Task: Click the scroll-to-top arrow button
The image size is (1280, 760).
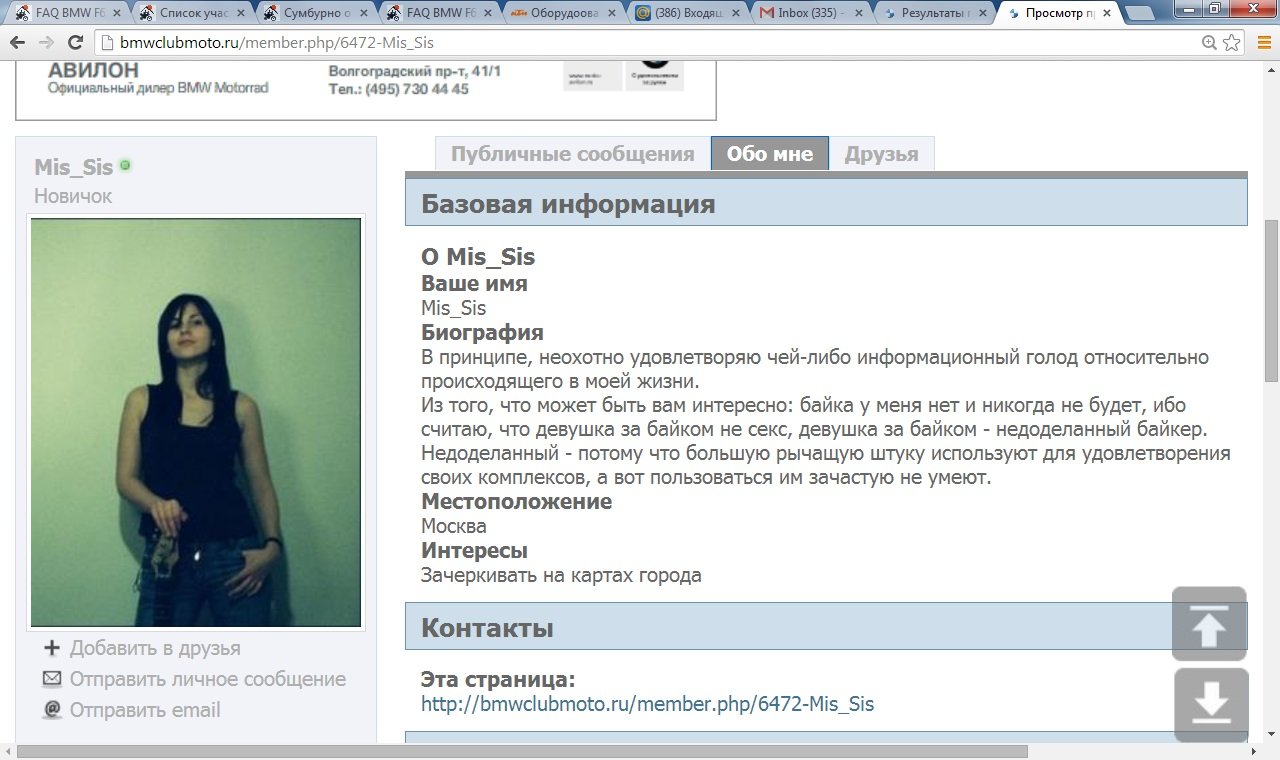Action: [1209, 624]
